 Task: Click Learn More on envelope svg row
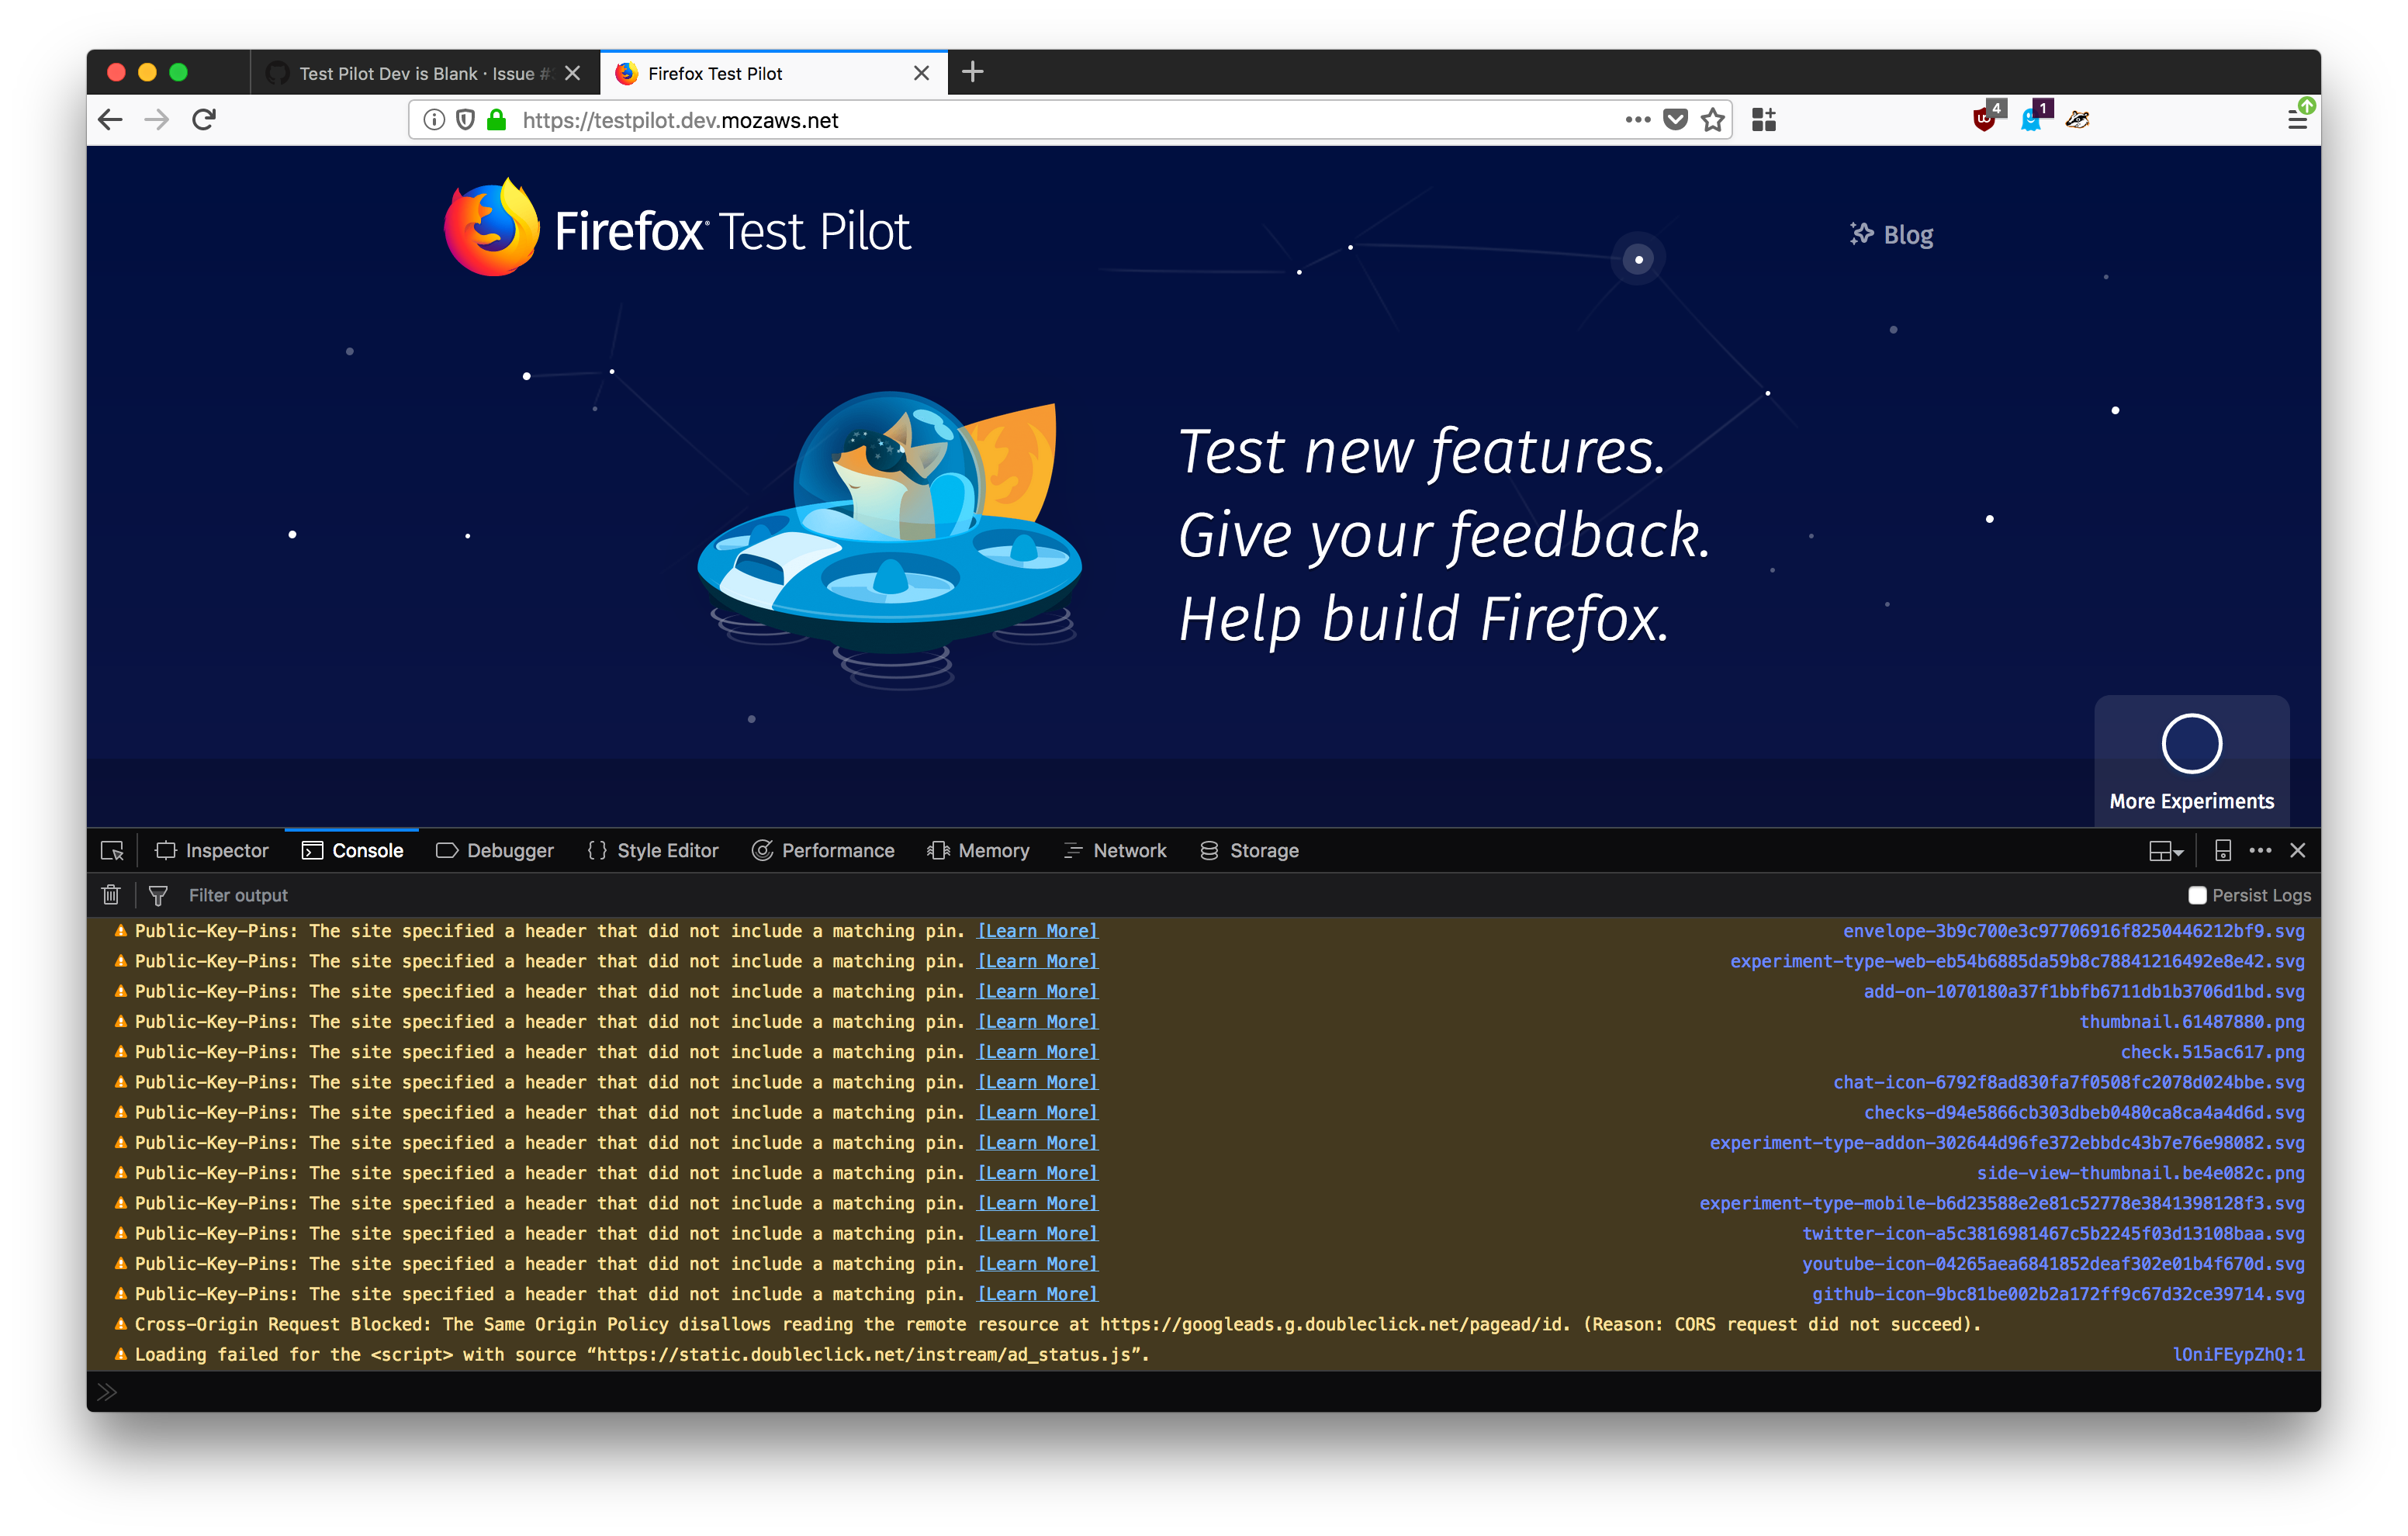(x=1037, y=931)
